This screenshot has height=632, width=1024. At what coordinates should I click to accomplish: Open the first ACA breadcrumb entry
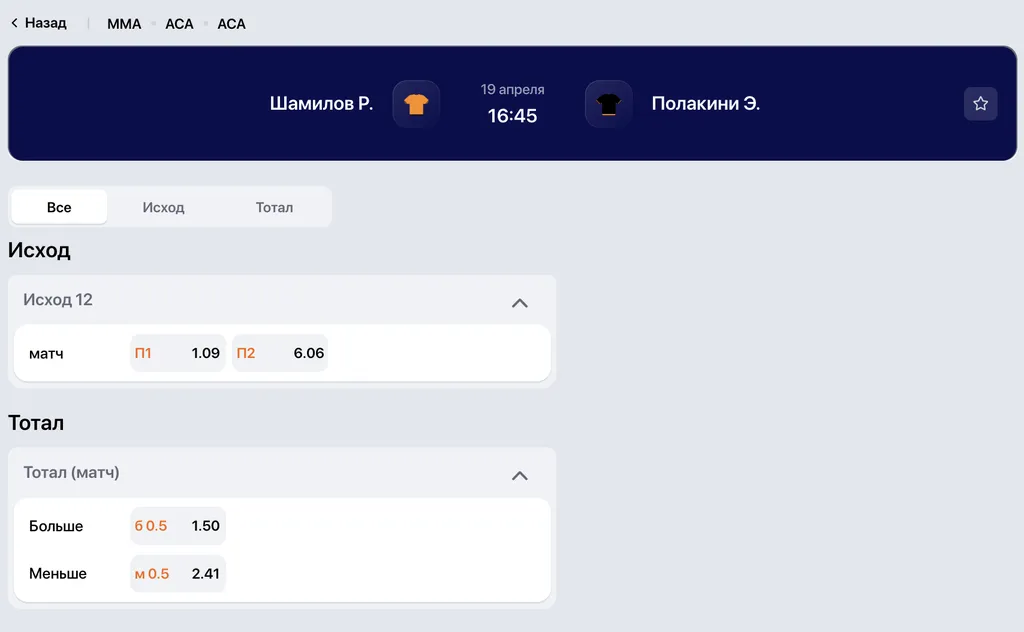[x=179, y=23]
